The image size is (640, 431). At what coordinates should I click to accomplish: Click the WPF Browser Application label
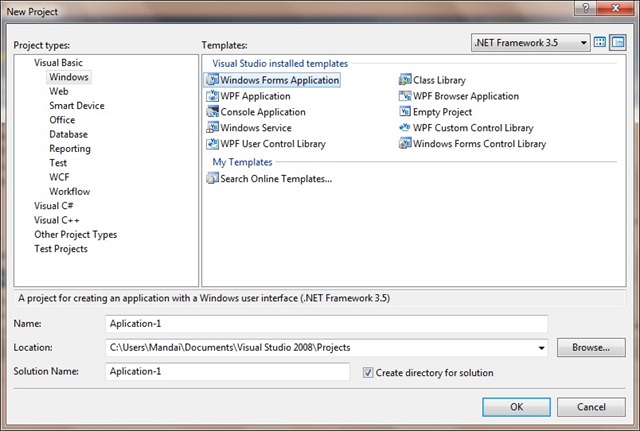[466, 96]
